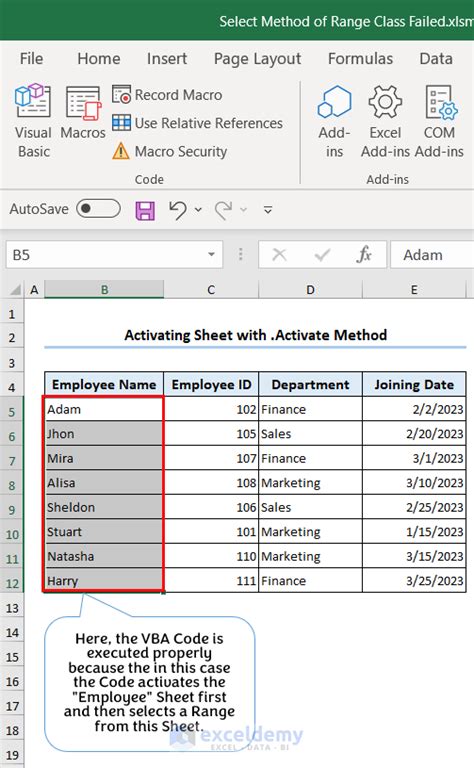Open the Data tab
Screen dimensions: 474x768
click(436, 59)
